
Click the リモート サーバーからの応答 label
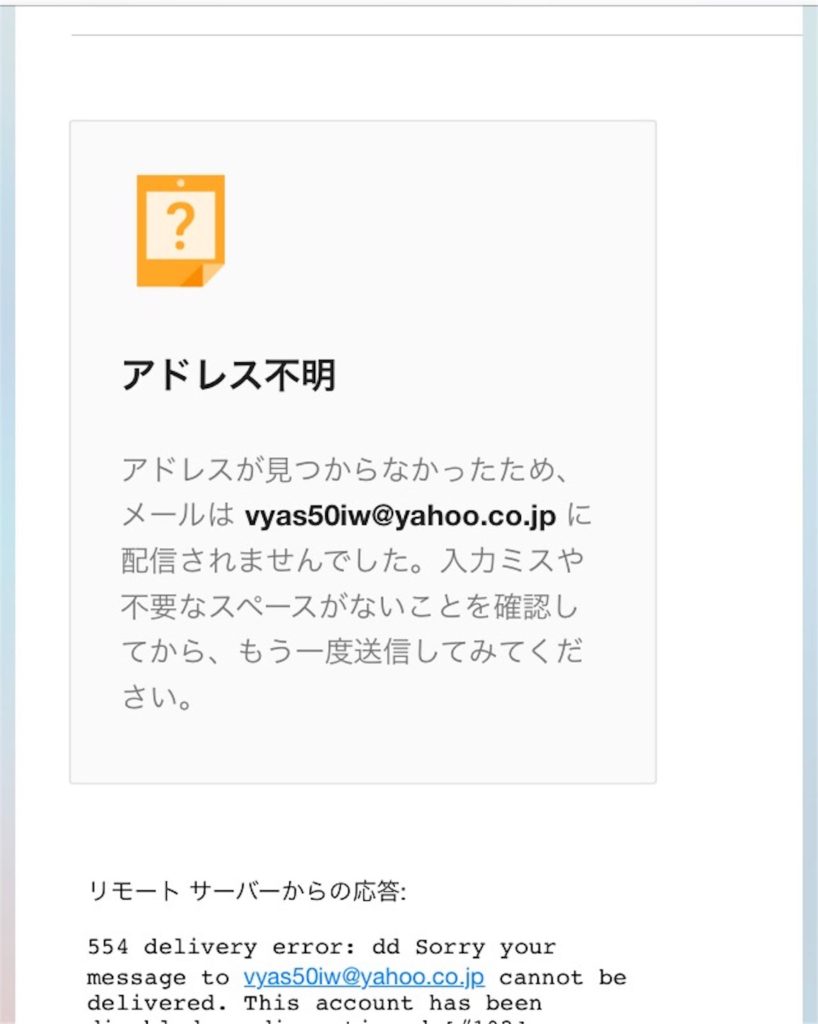(x=247, y=891)
